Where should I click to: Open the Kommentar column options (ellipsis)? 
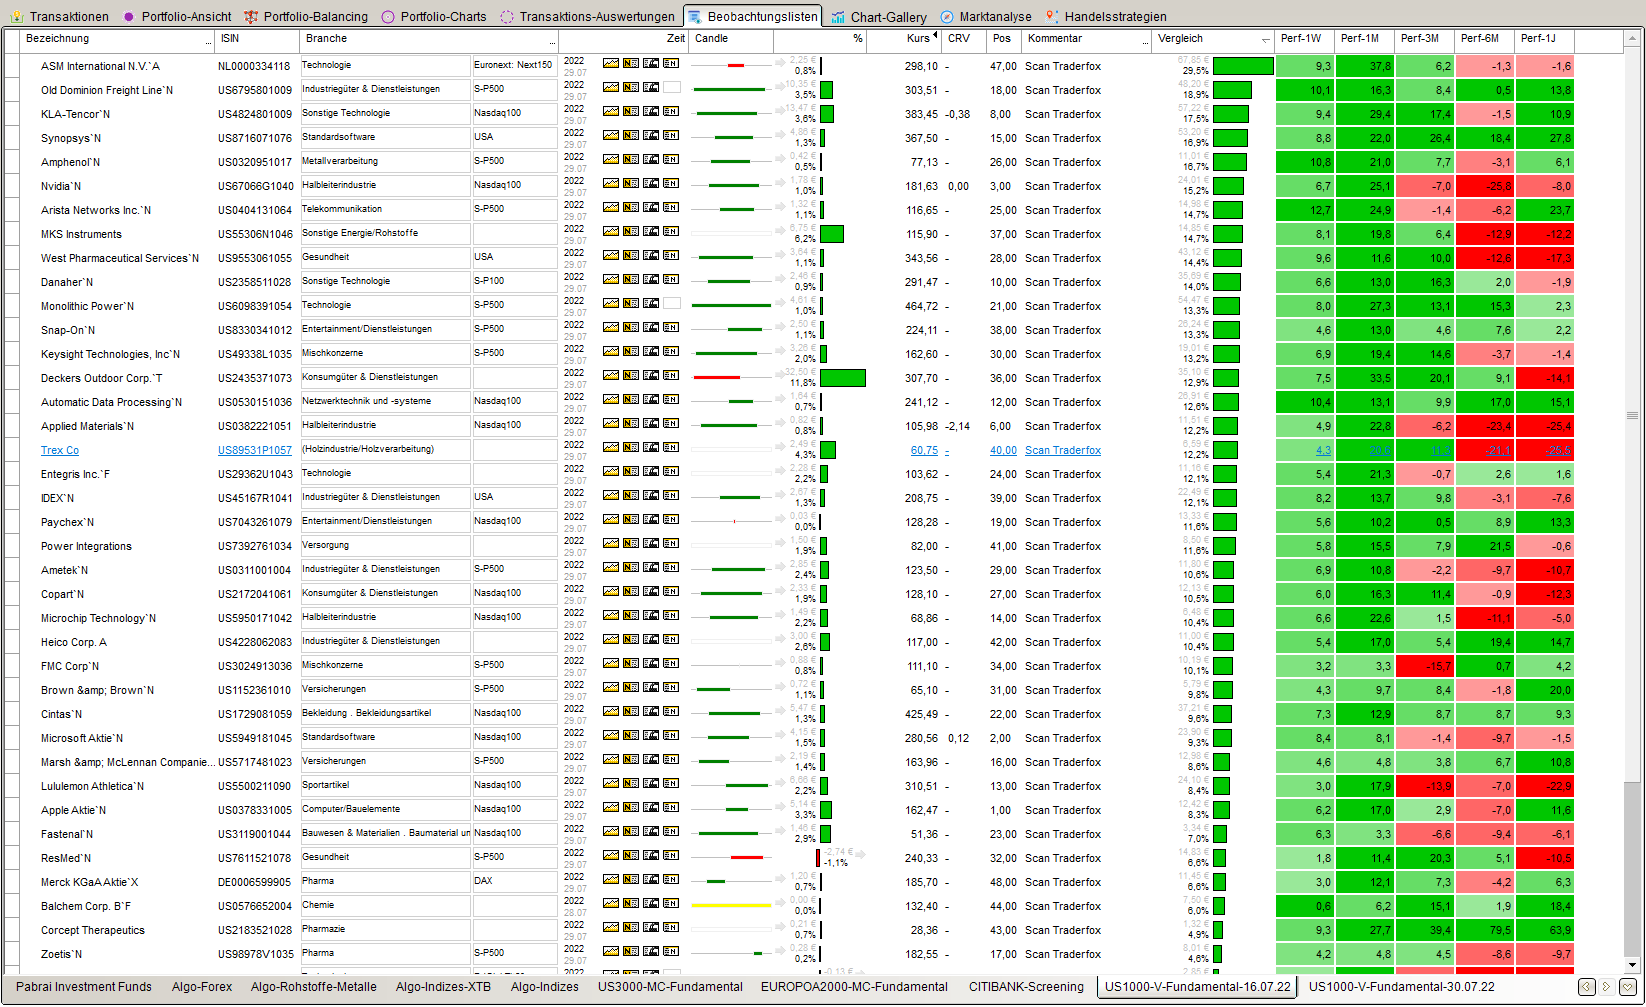coord(1146,42)
